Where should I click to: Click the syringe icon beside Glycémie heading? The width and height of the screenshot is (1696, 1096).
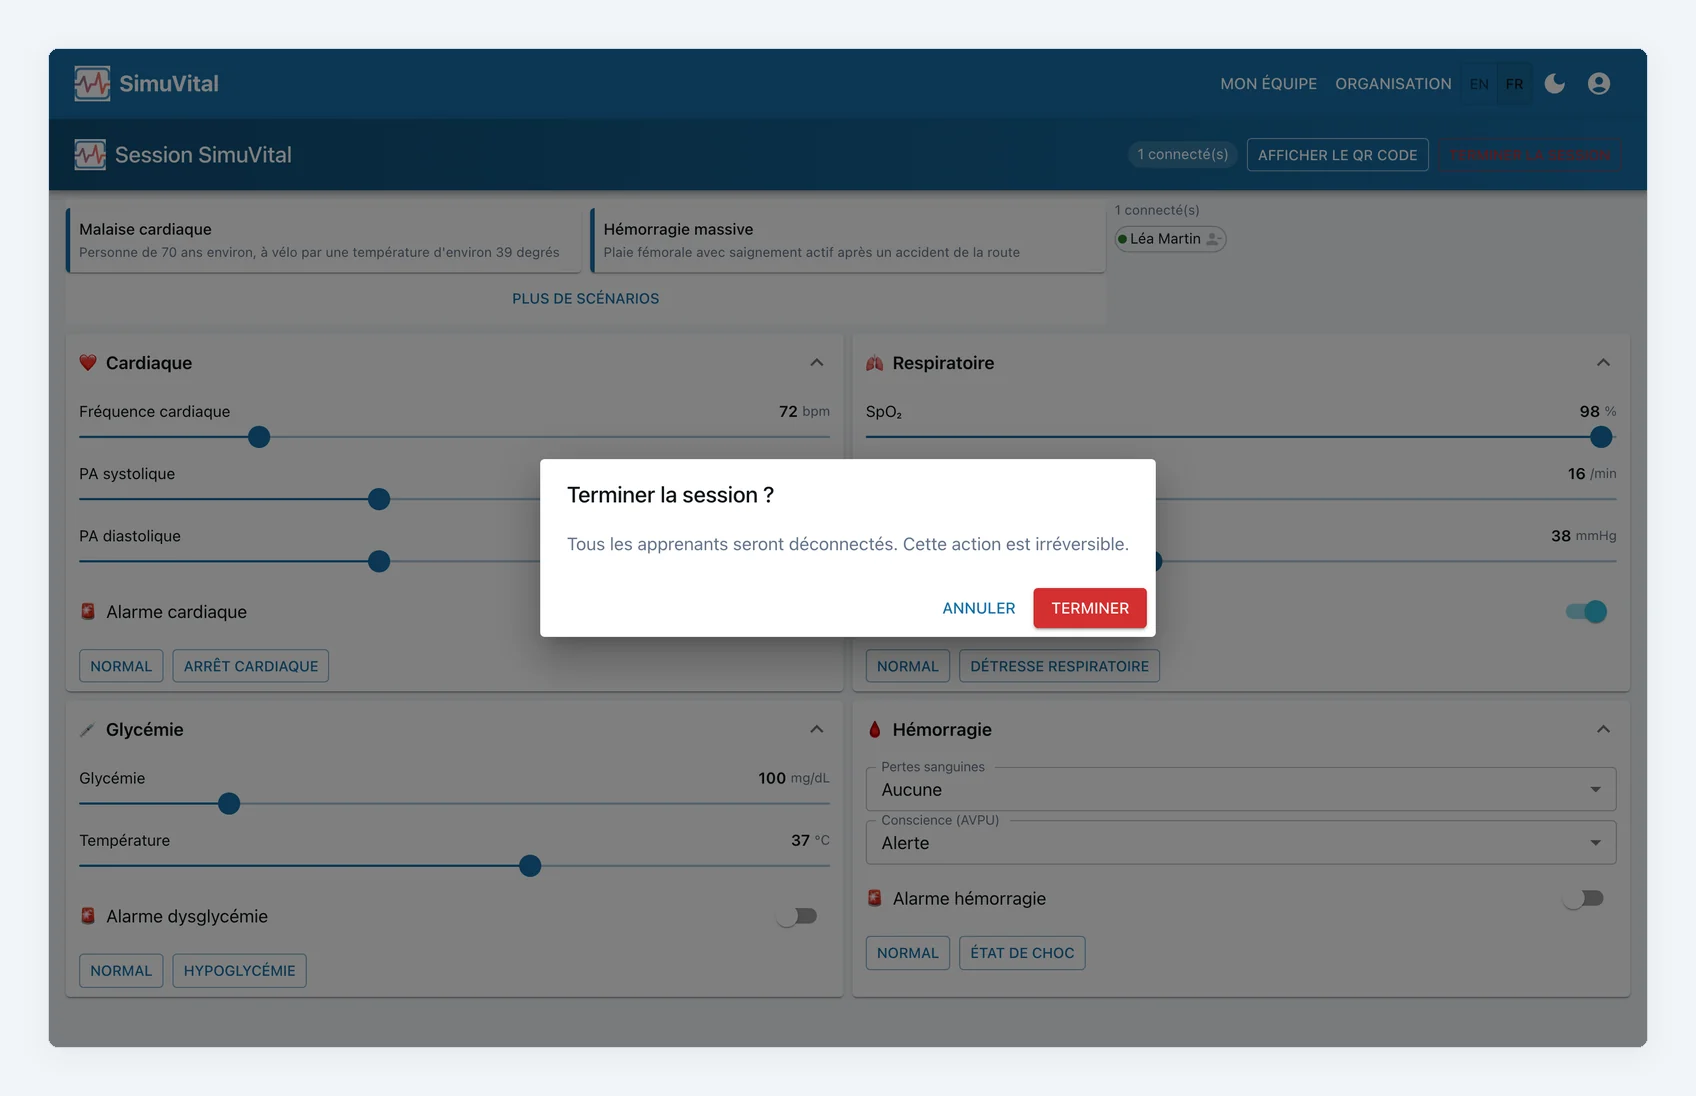point(88,730)
